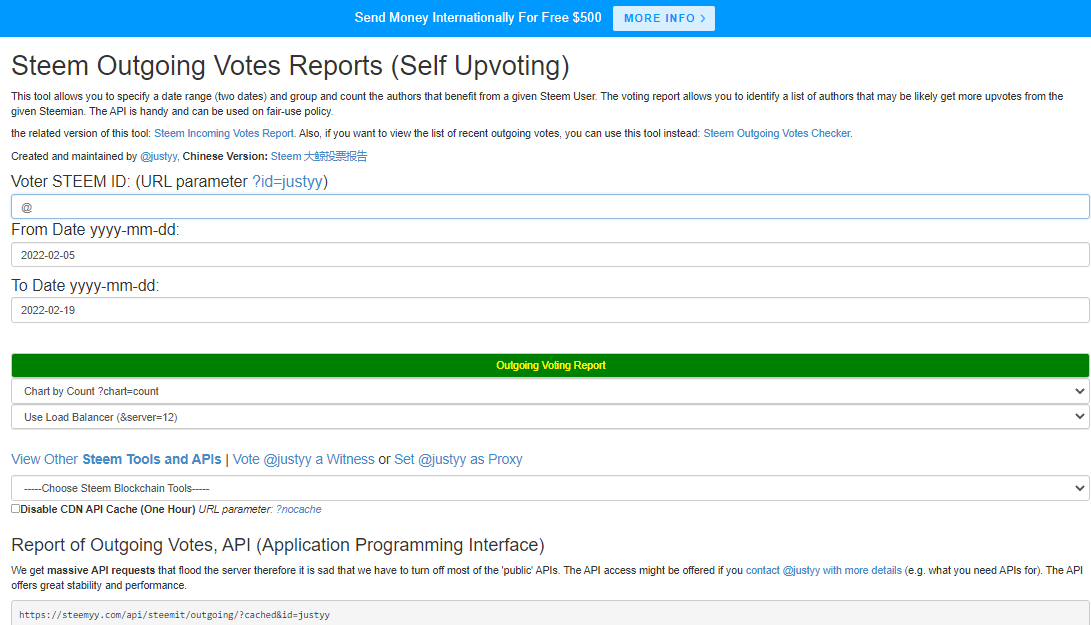Image resolution: width=1091 pixels, height=625 pixels.
Task: Click the steemyy.com outgoing API URL text
Action: point(175,615)
